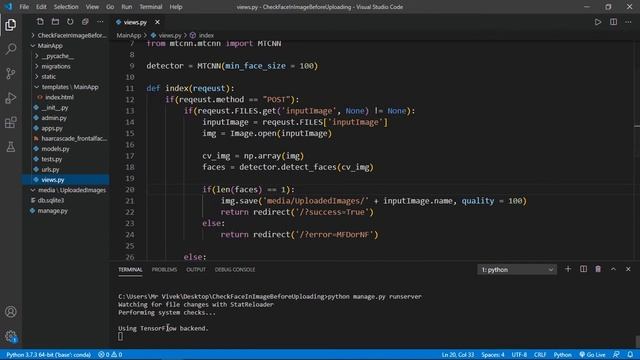The image size is (640, 360).
Task: Open the Explorer view in activity bar
Action: coord(11,25)
